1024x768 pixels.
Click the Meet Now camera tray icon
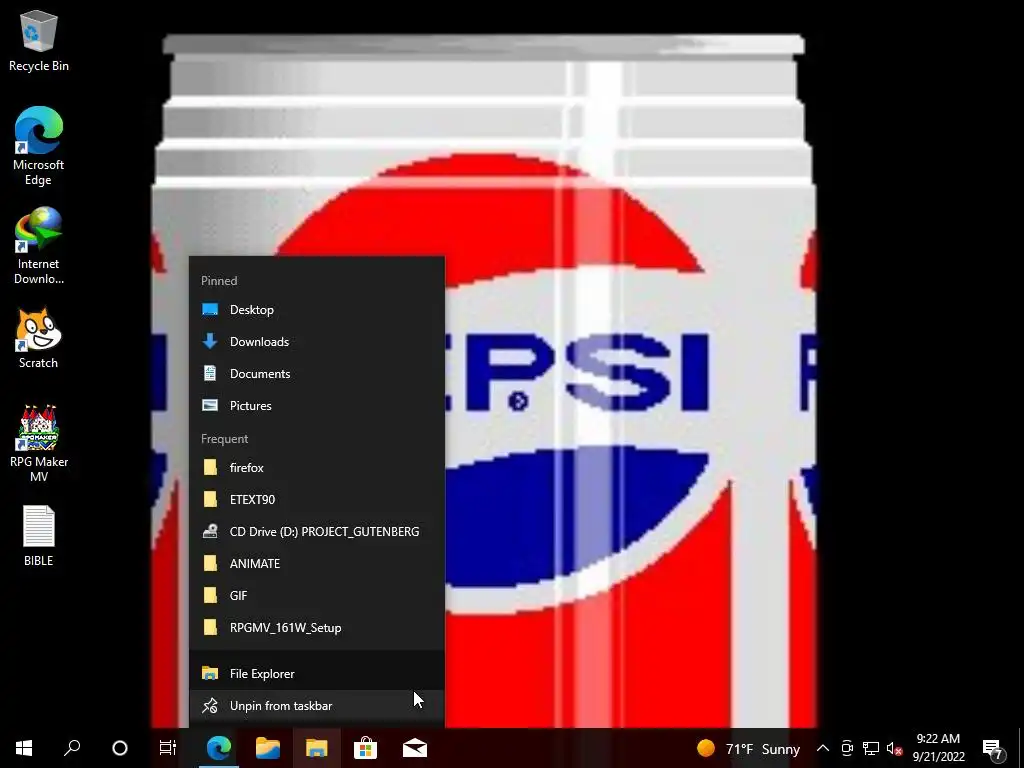(x=846, y=748)
